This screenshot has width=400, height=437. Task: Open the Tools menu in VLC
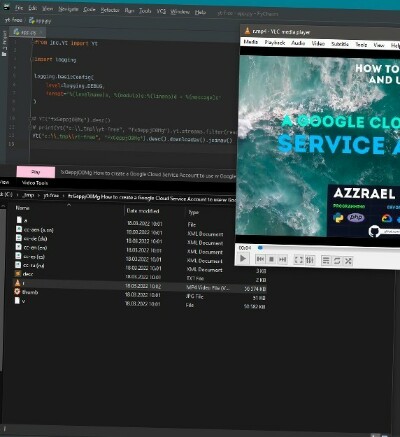click(x=361, y=44)
